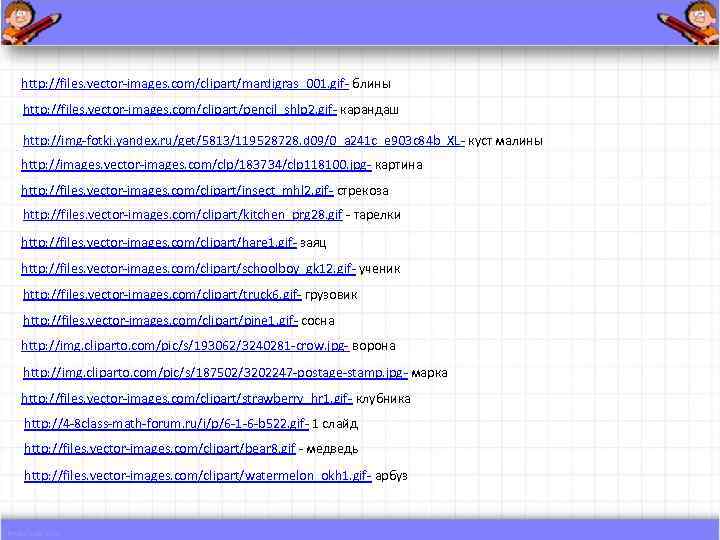Select the word "медведь"

[332, 449]
